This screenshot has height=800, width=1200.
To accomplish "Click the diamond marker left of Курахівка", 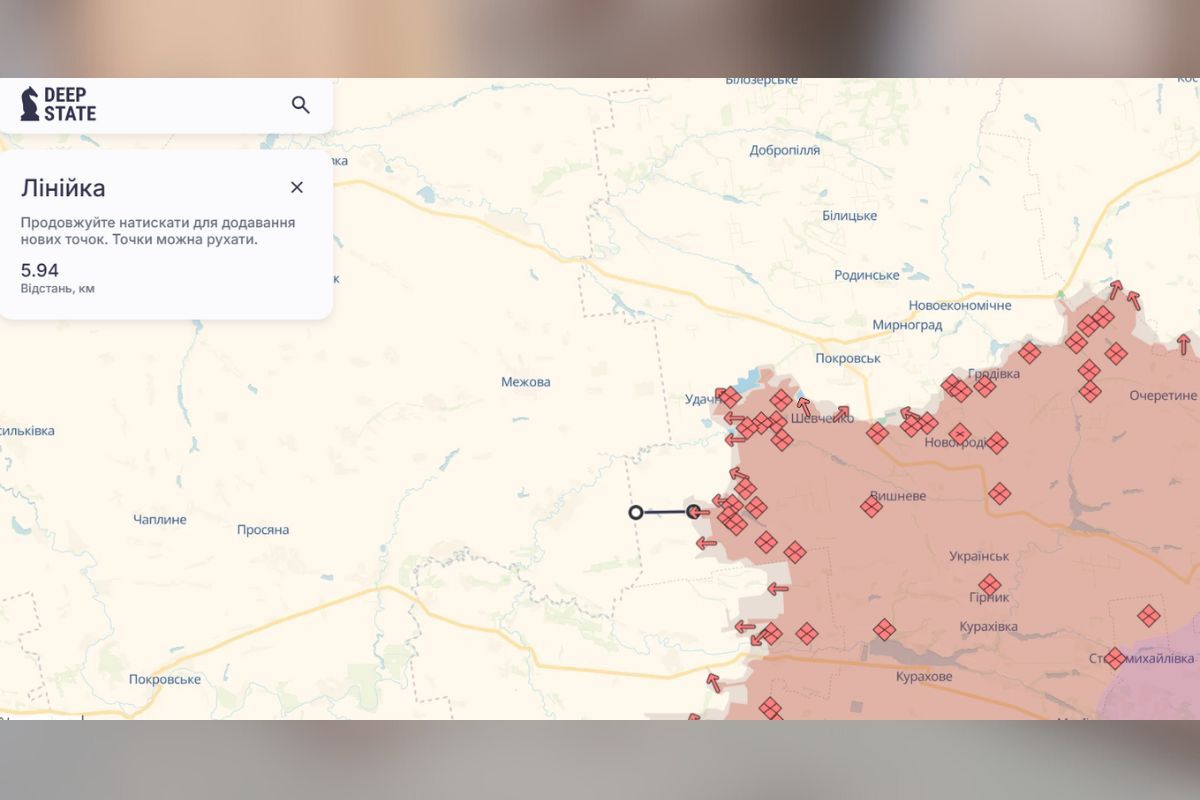I will tap(884, 629).
